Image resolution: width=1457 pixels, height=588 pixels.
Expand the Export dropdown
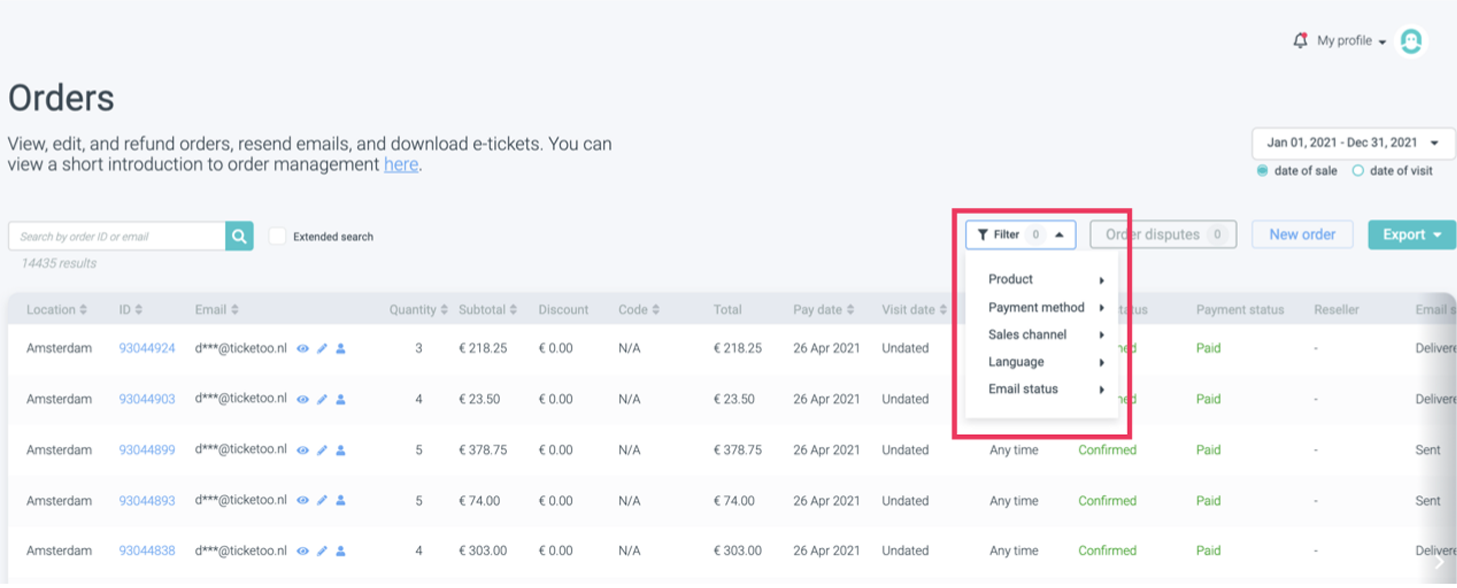[1411, 235]
